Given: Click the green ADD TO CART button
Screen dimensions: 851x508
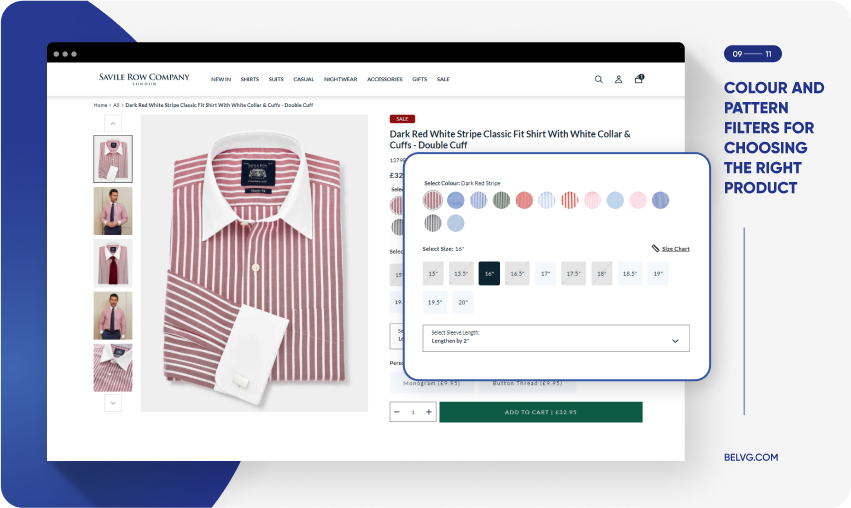Looking at the screenshot, I should point(541,412).
